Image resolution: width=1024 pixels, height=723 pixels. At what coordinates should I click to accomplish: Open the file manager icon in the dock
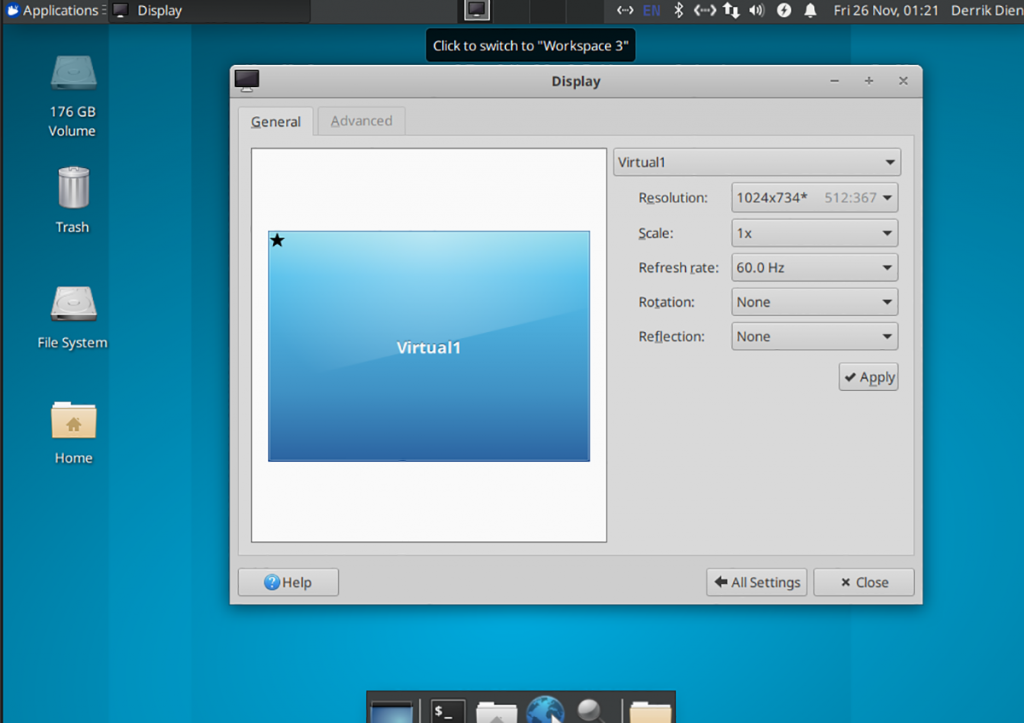pyautogui.click(x=495, y=710)
